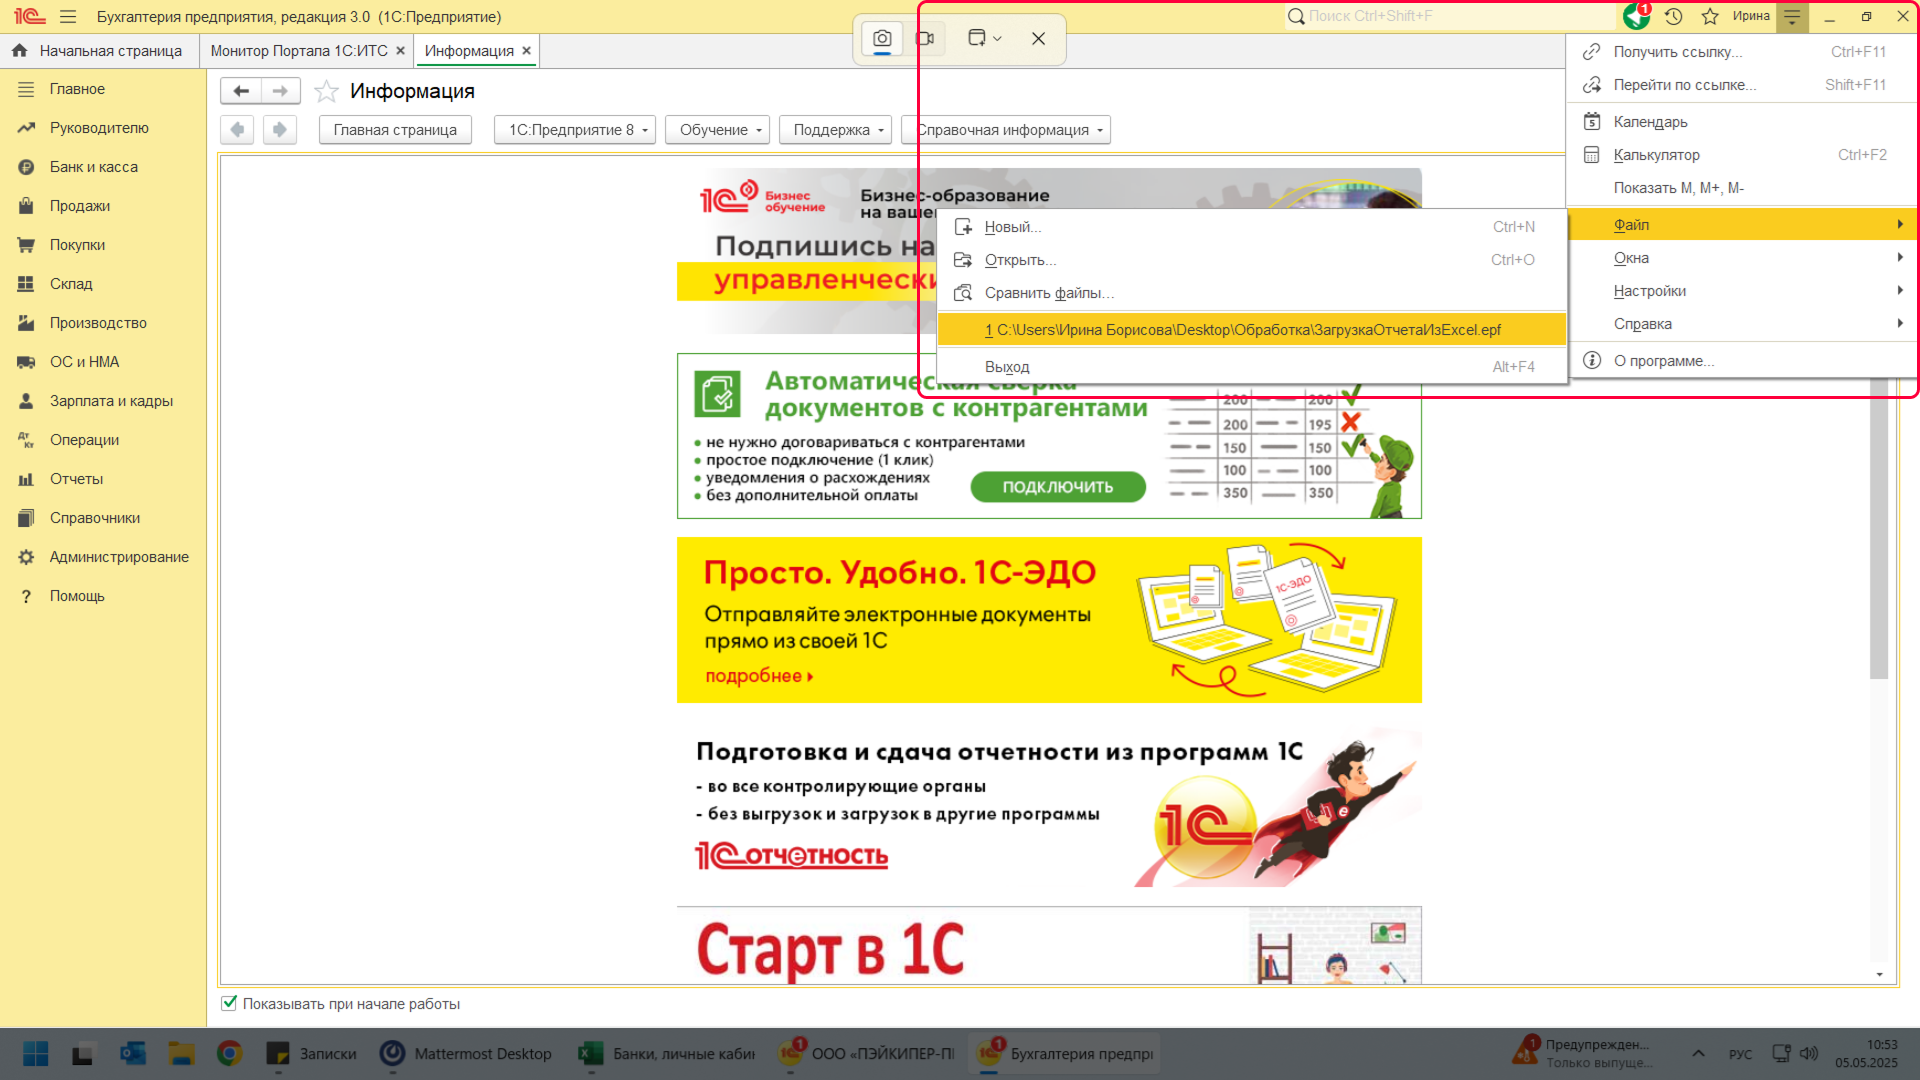Viewport: 1920px width, 1080px height.
Task: Open the 1C main menu hamburger icon
Action: tap(68, 17)
